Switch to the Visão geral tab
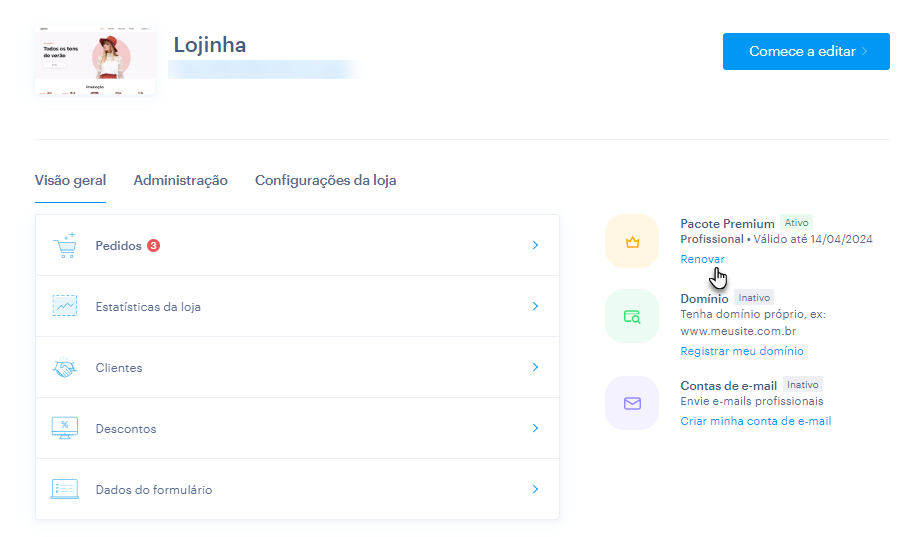916x537 pixels. click(x=70, y=180)
